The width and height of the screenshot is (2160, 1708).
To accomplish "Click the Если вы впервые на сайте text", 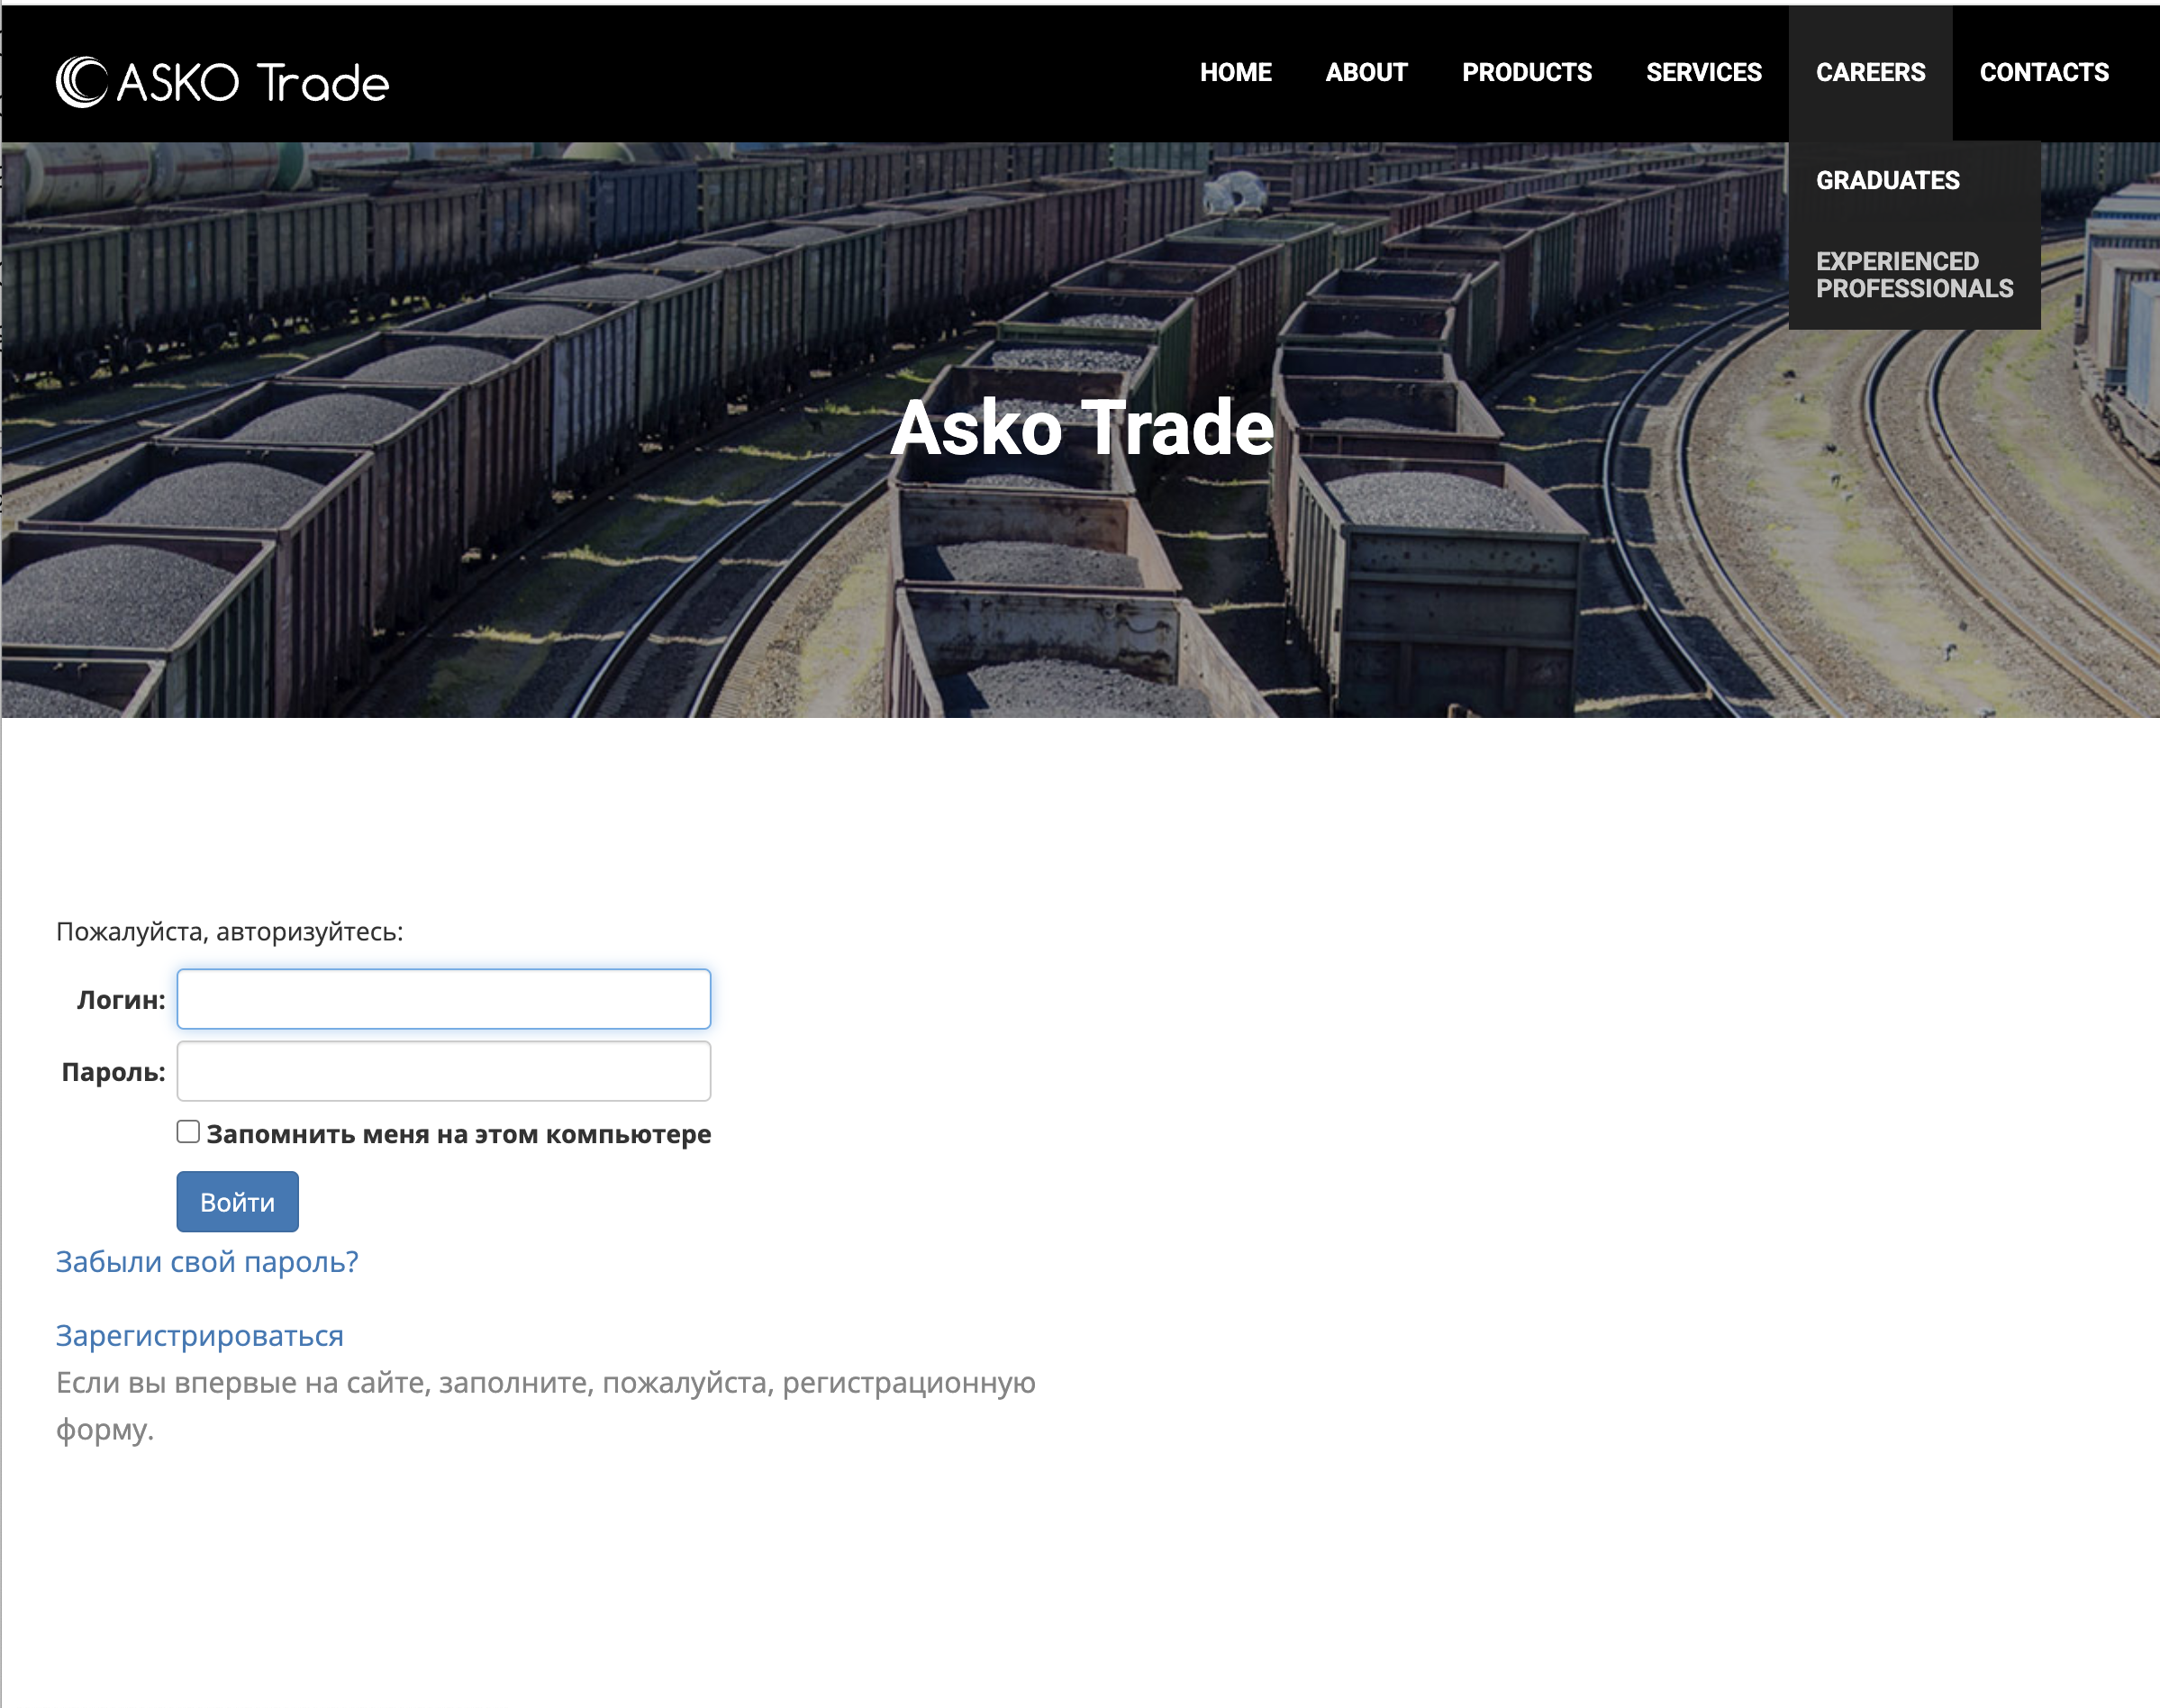I will click(545, 1406).
